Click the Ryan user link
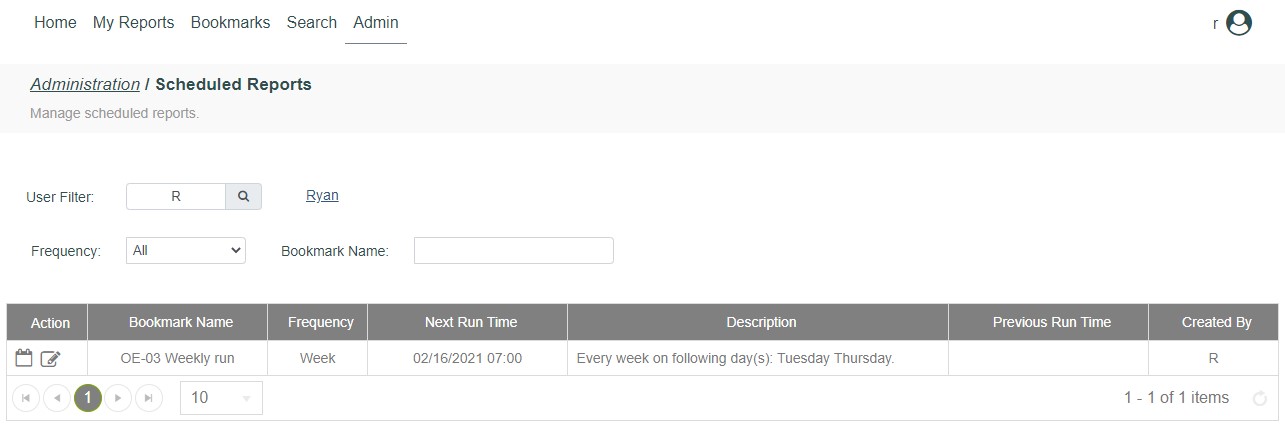Screen dimensions: 1285x428 click(x=322, y=195)
